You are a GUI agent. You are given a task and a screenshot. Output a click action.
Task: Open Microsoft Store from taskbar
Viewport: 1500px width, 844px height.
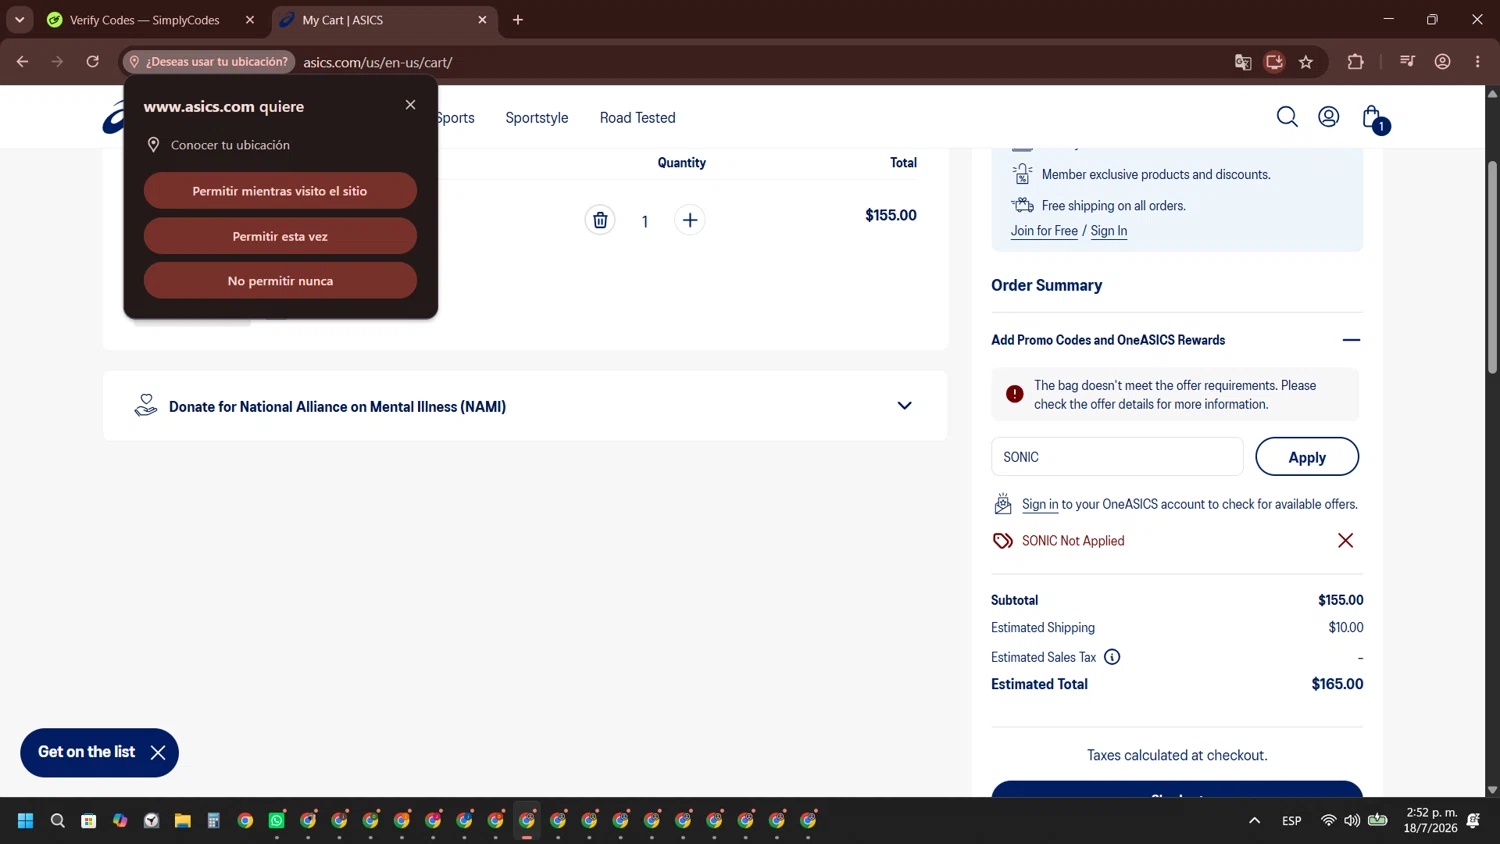(x=89, y=821)
